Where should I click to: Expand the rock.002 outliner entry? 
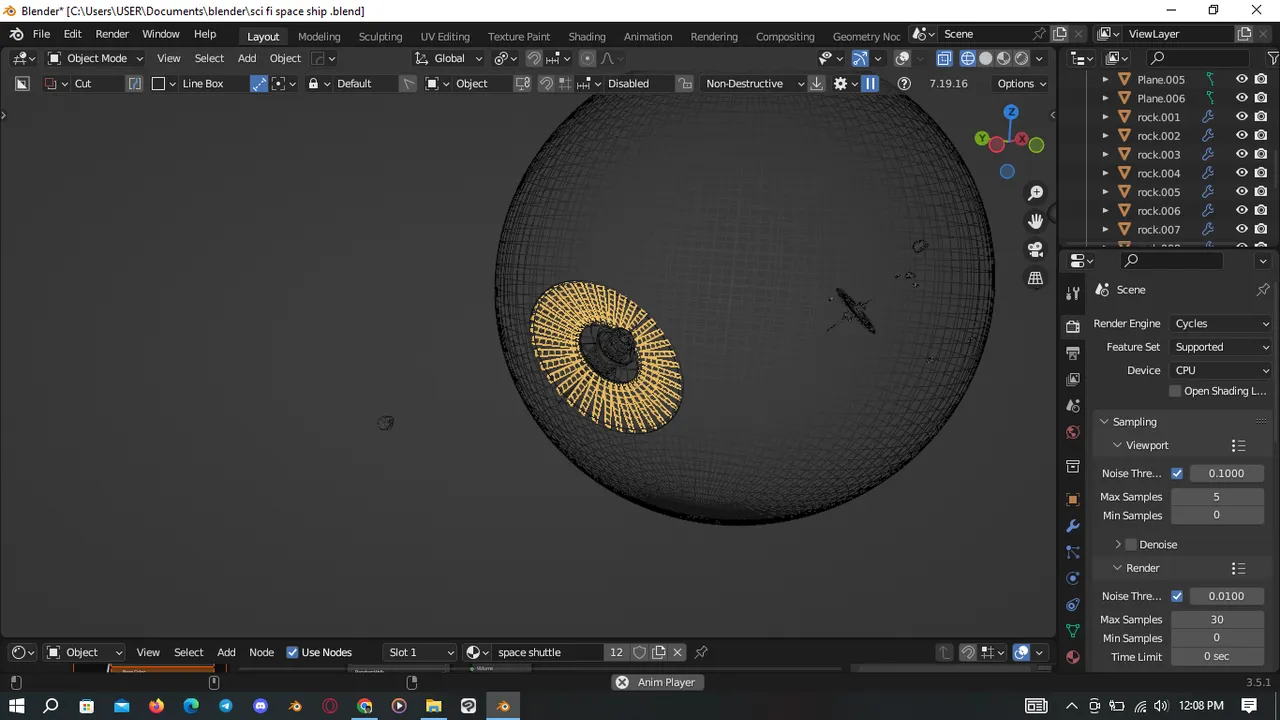[x=1105, y=136]
